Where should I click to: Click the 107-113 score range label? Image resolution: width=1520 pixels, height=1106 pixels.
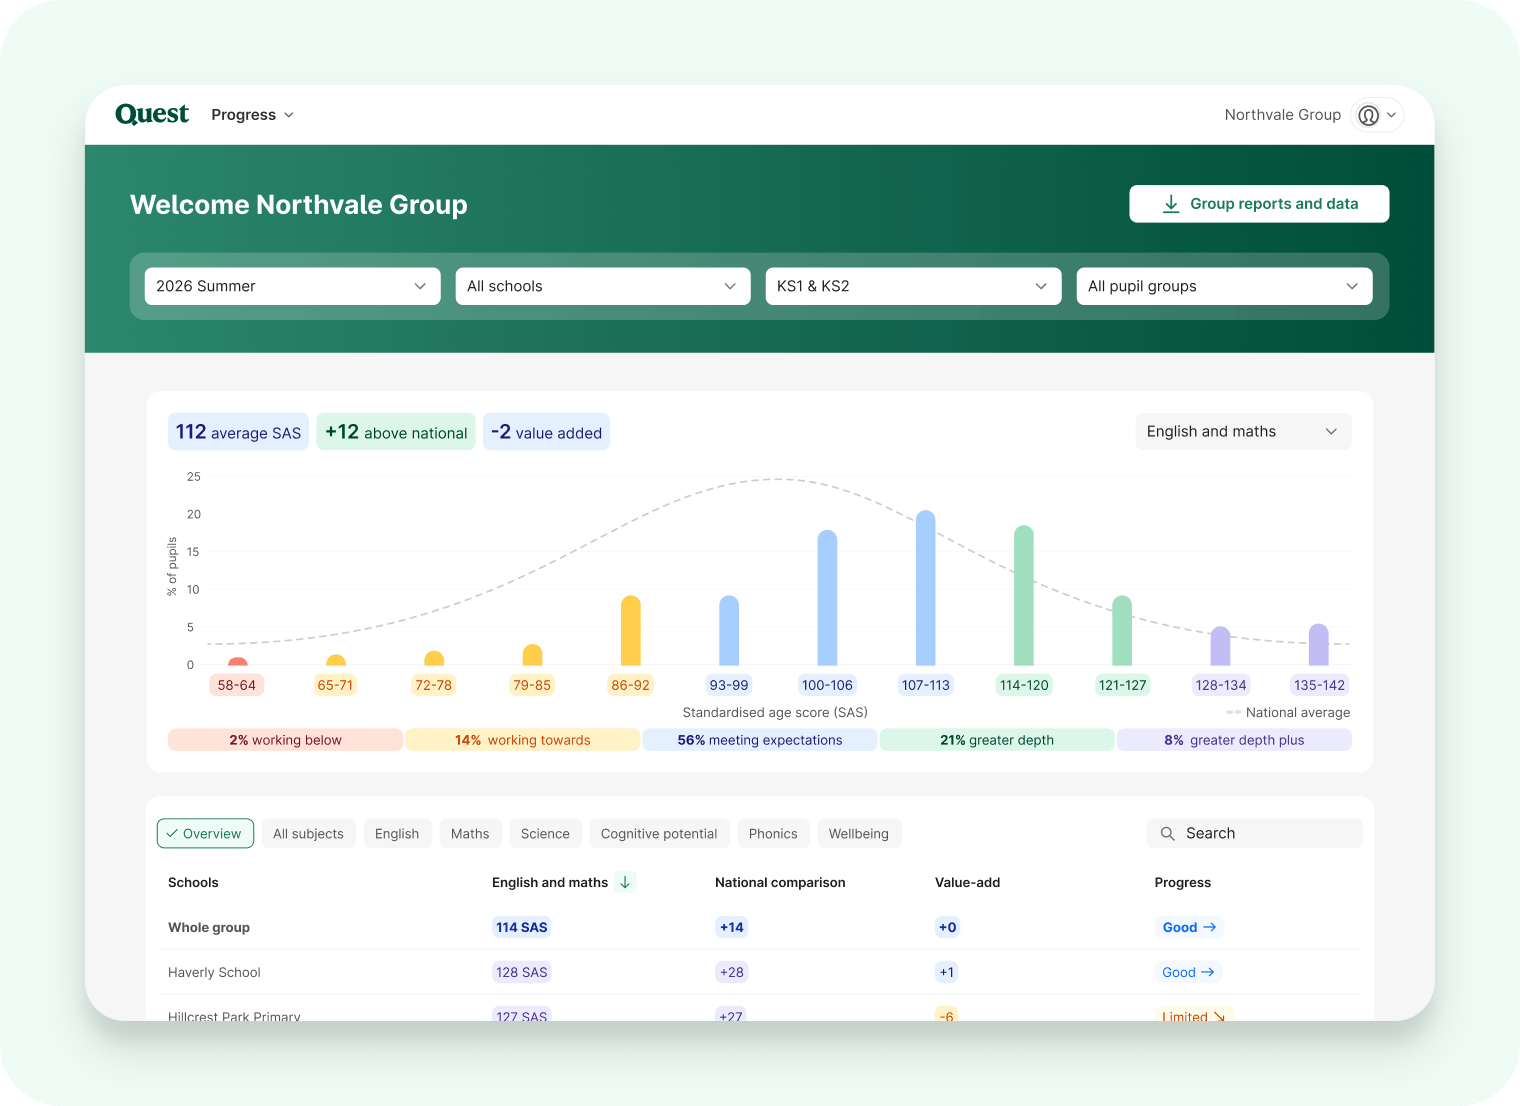926,685
